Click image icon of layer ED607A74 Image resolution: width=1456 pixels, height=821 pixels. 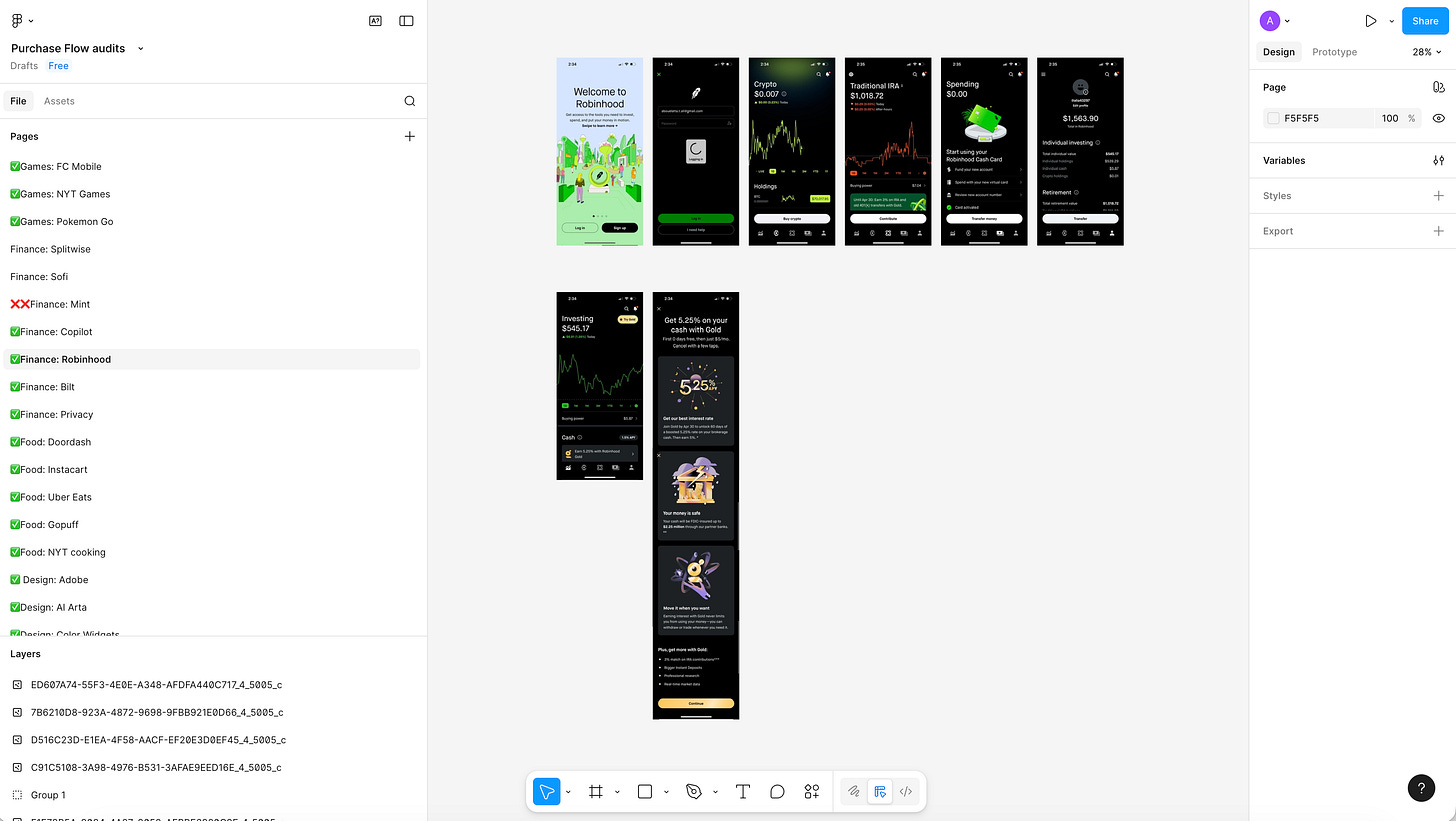pyautogui.click(x=17, y=685)
